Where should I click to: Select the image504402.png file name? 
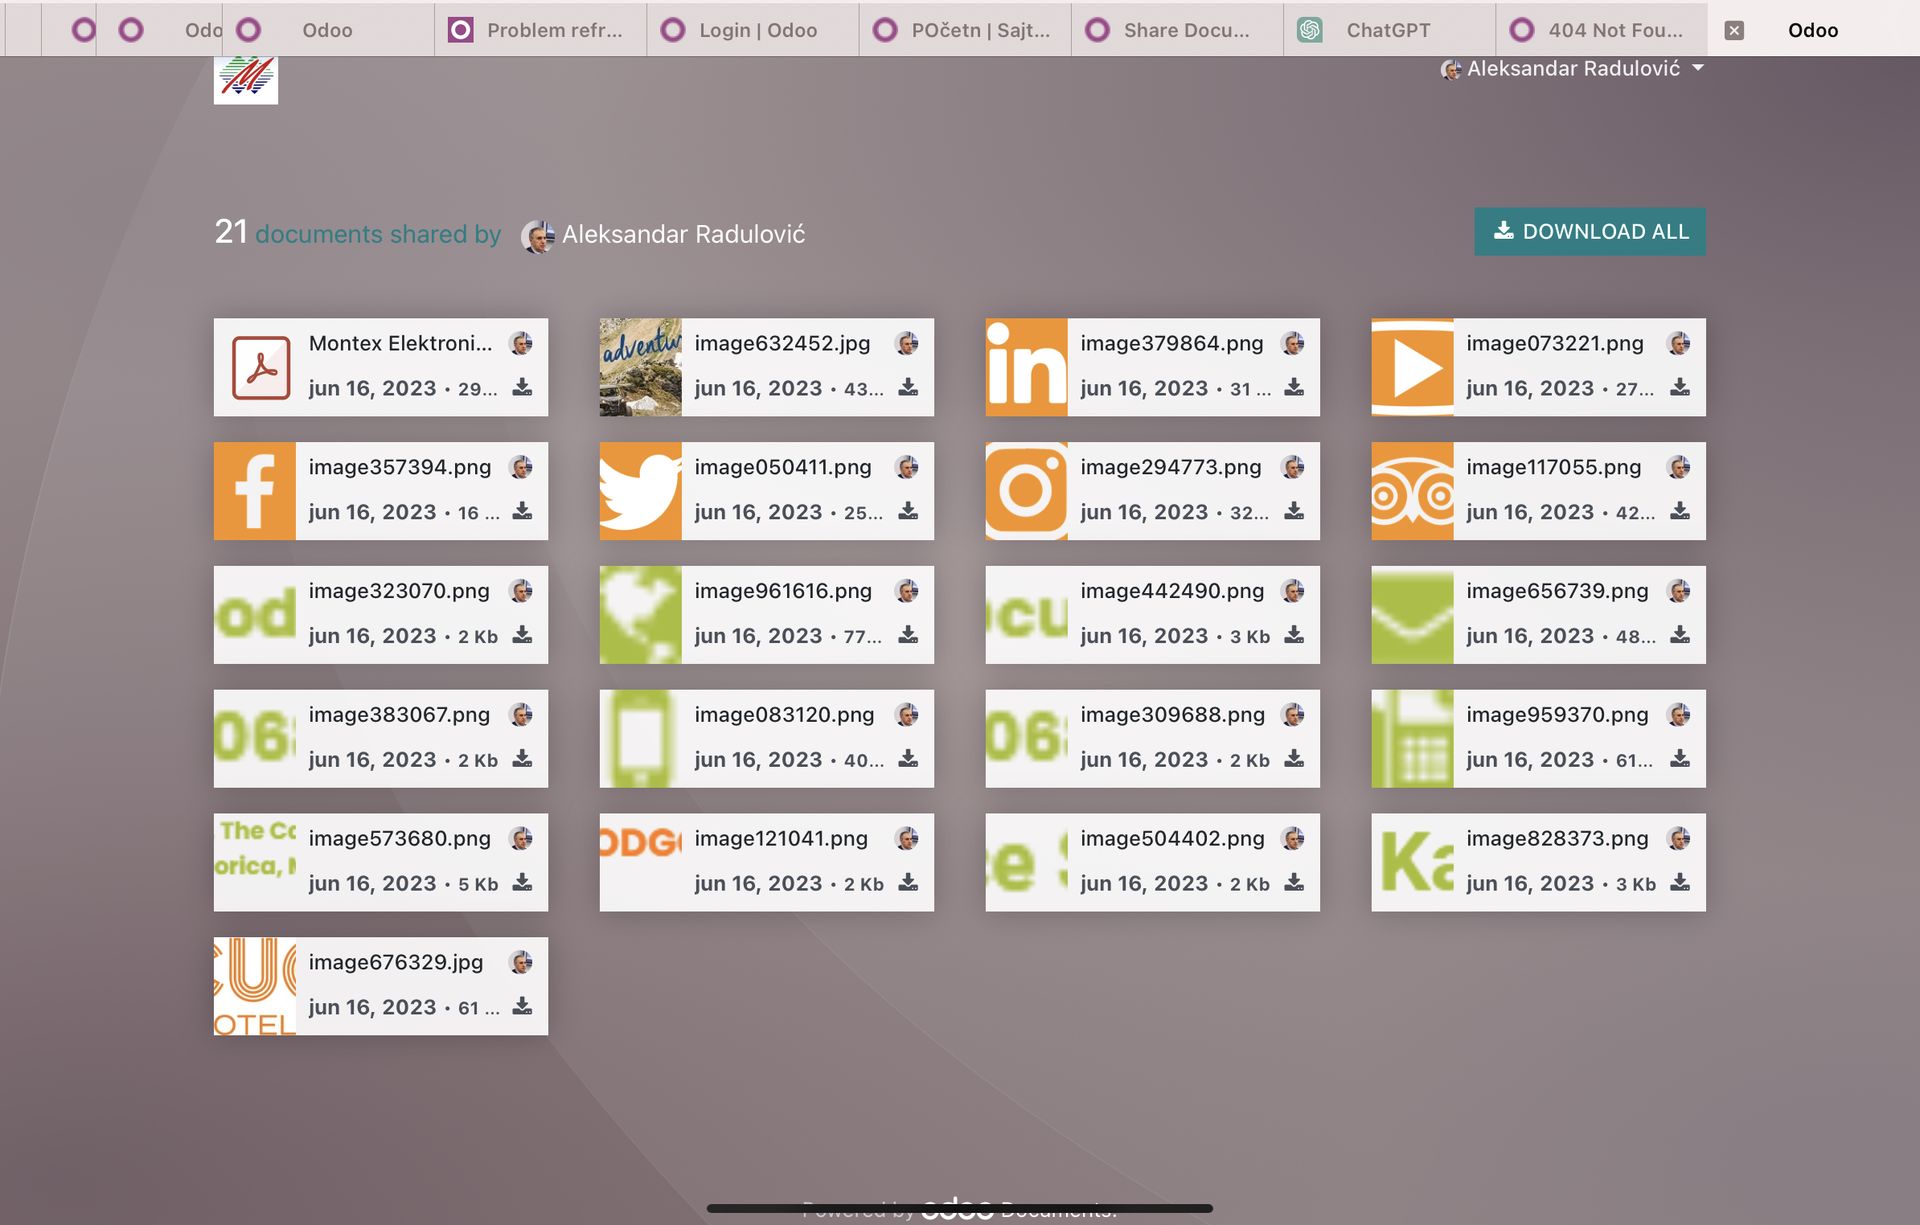pos(1172,839)
